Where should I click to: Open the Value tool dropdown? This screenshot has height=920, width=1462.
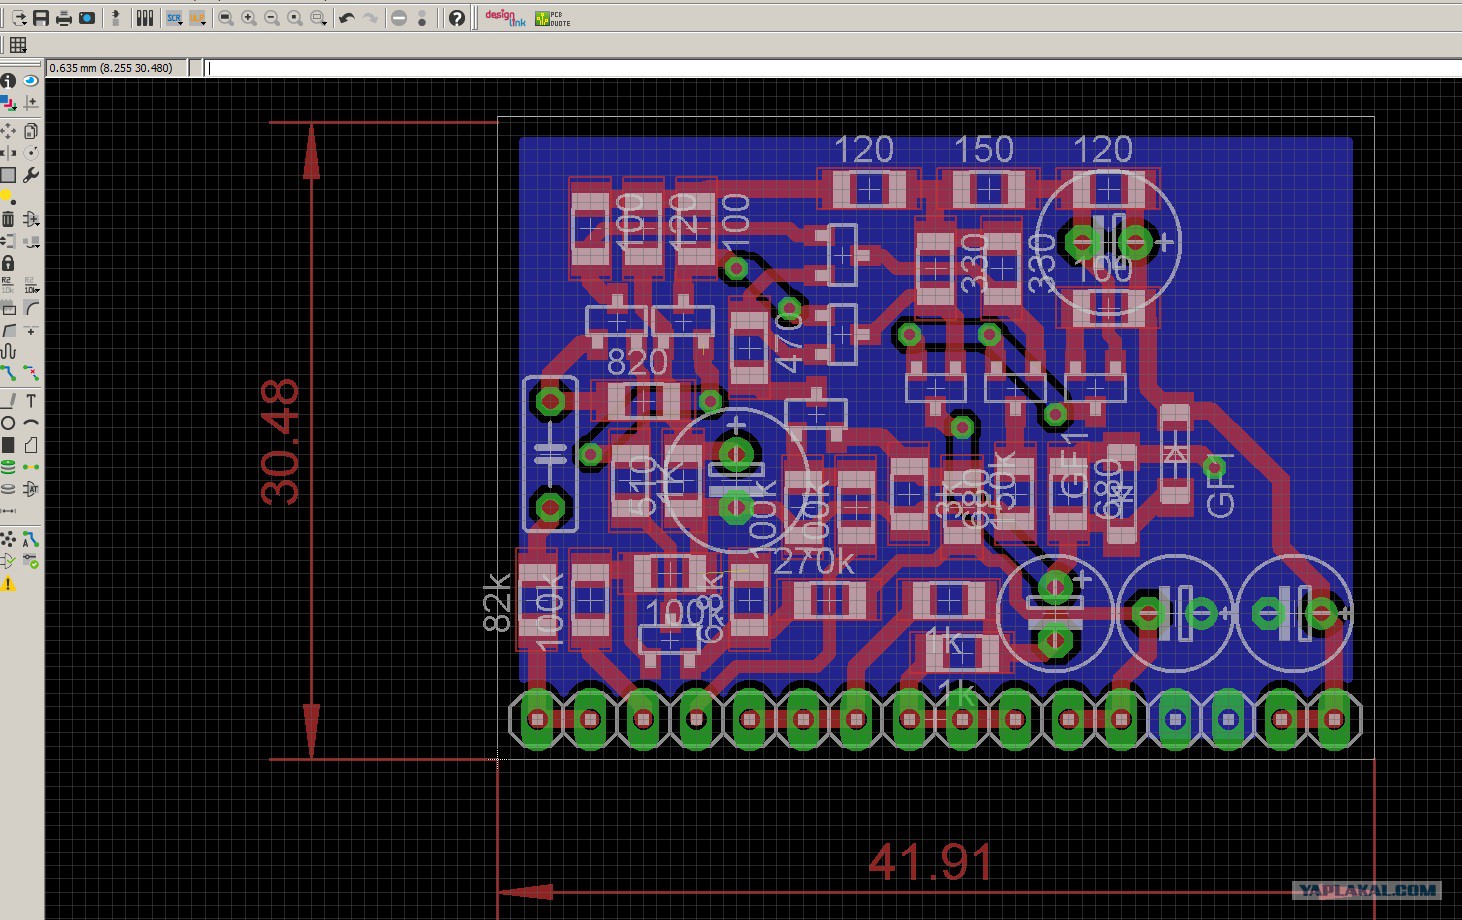[31, 285]
